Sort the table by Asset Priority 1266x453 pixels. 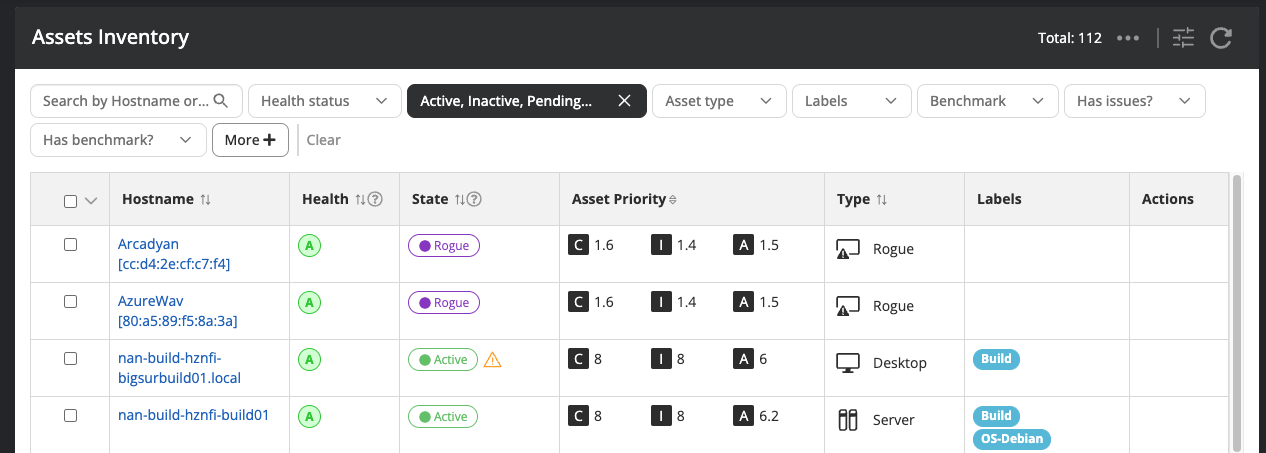click(x=673, y=200)
